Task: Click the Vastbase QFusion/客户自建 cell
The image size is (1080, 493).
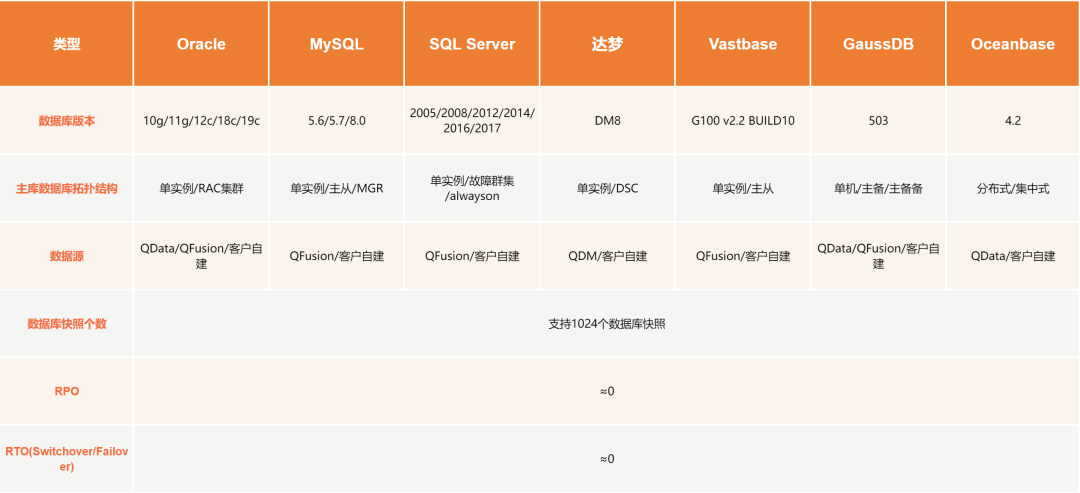Action: pyautogui.click(x=742, y=256)
